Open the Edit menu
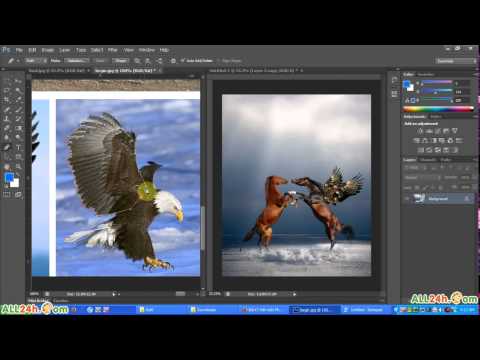 click(x=32, y=50)
